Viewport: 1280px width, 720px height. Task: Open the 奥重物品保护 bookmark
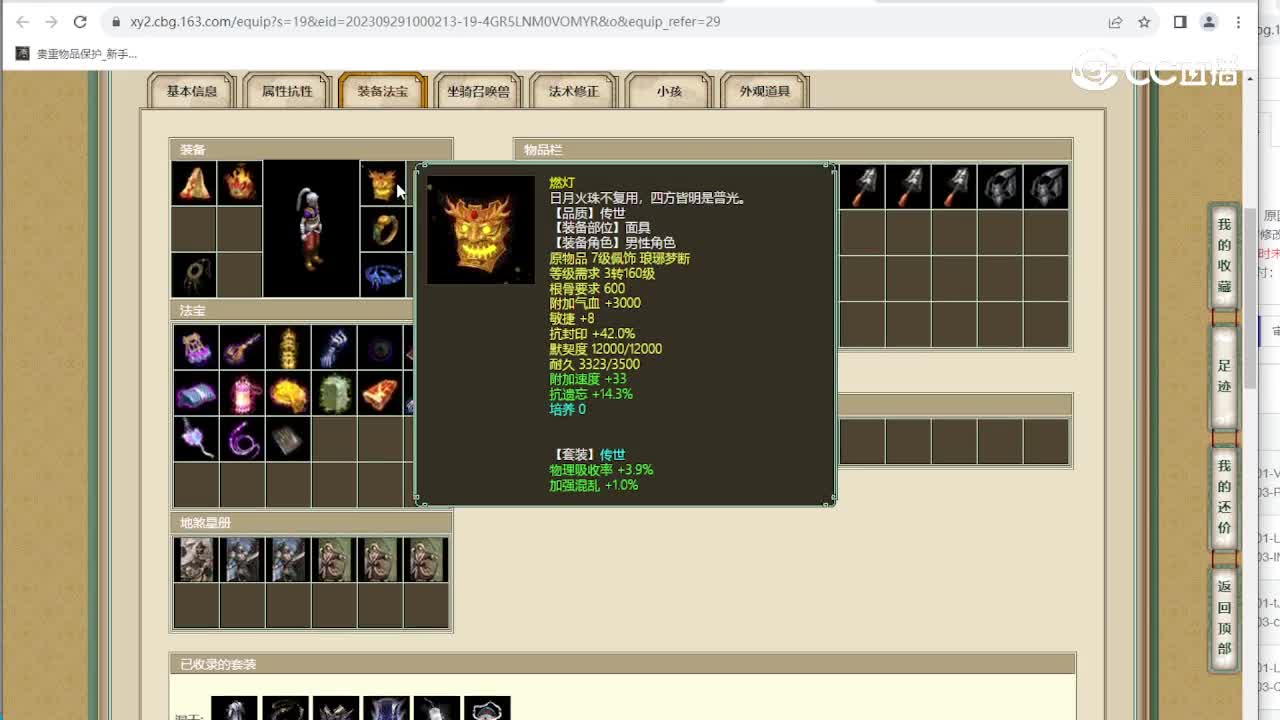point(77,54)
